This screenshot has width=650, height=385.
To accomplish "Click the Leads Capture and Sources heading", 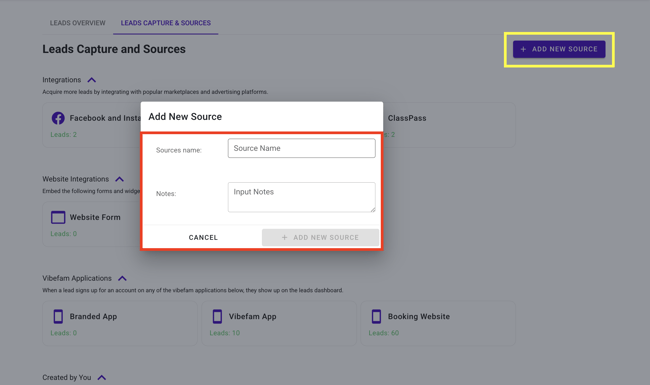I will tap(114, 49).
